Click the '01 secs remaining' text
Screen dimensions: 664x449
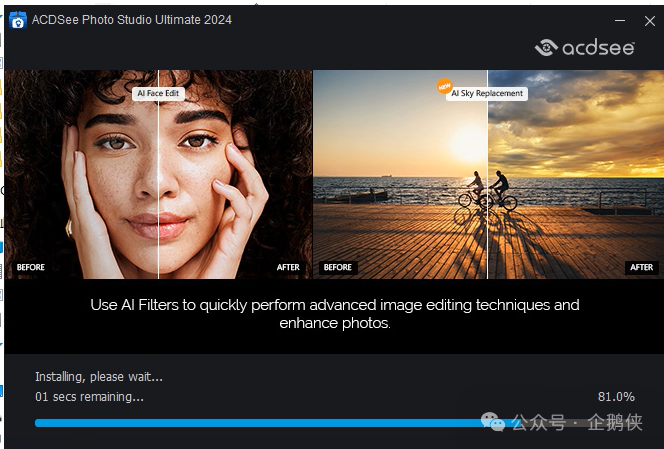pos(89,397)
